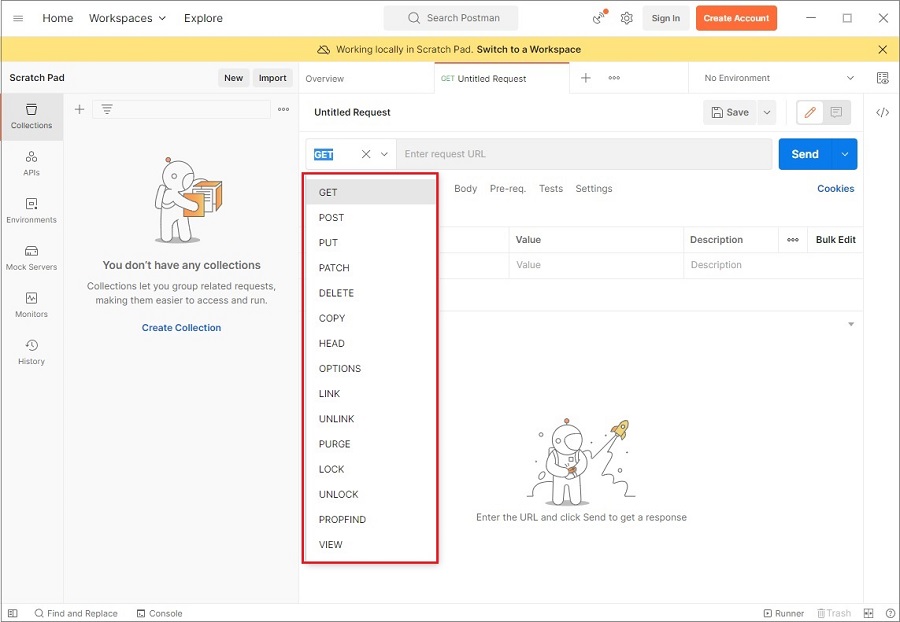Switch to the Body tab

465,189
